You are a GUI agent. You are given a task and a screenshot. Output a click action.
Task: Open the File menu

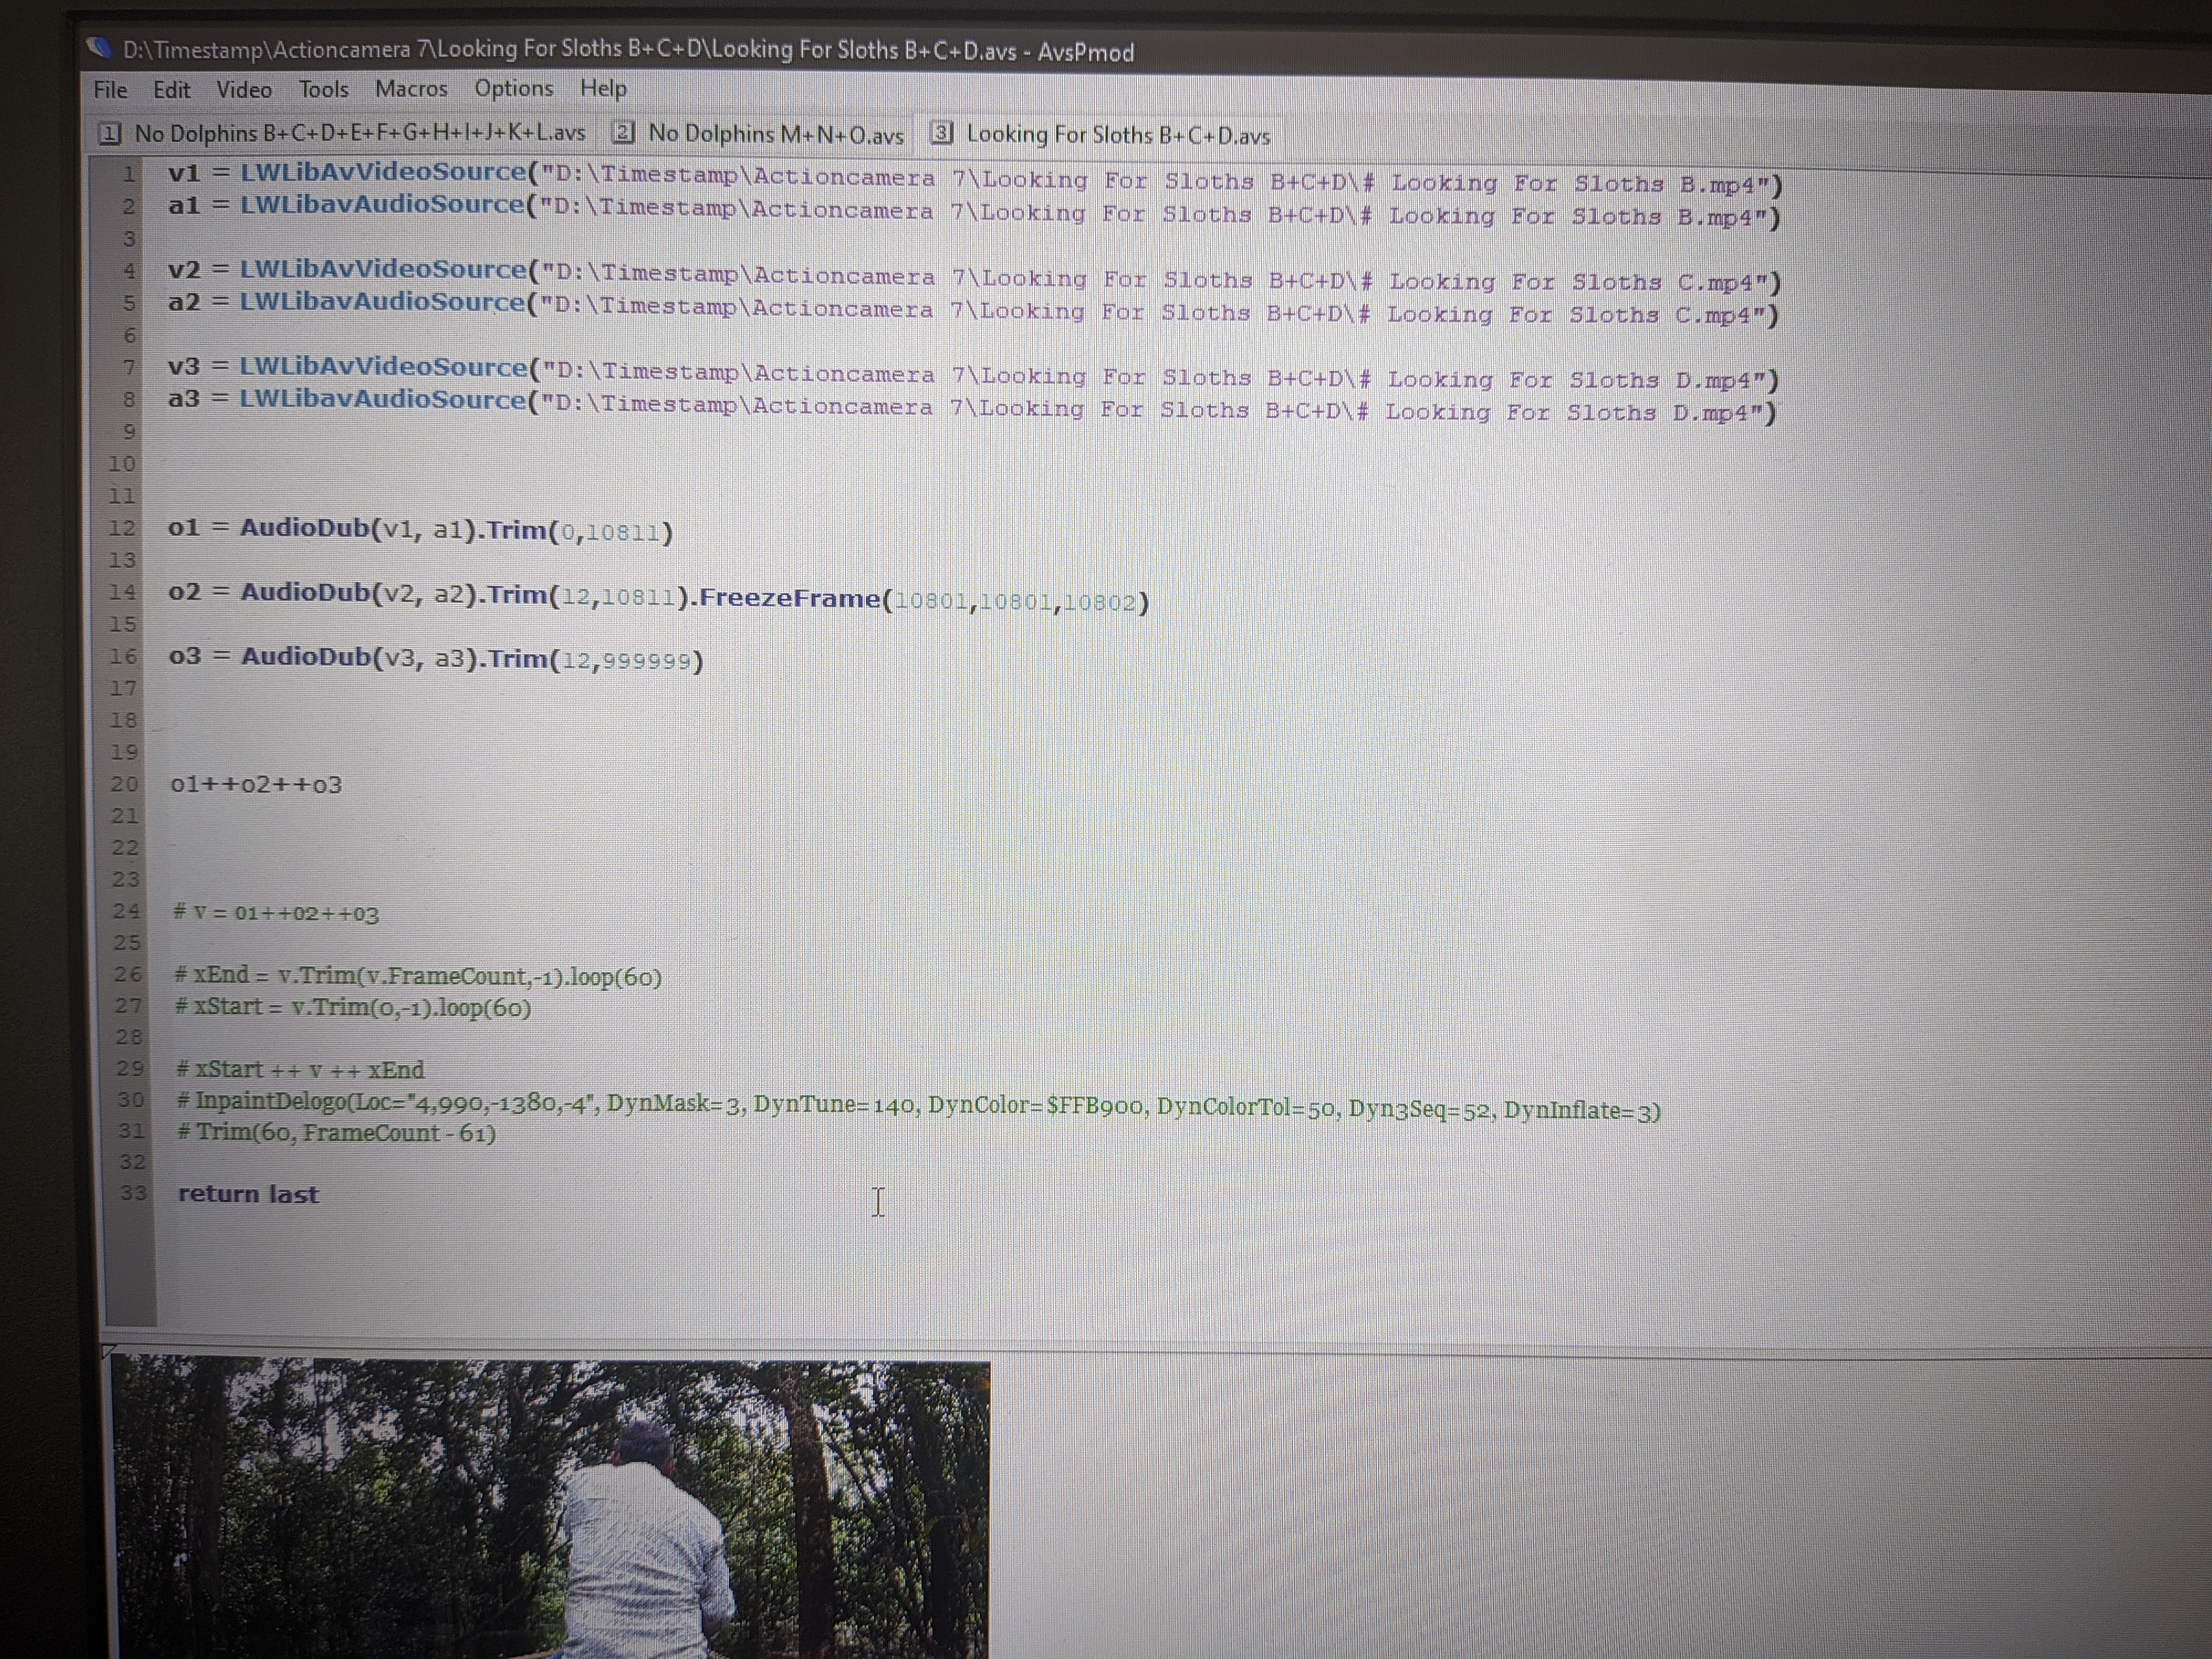tap(110, 90)
